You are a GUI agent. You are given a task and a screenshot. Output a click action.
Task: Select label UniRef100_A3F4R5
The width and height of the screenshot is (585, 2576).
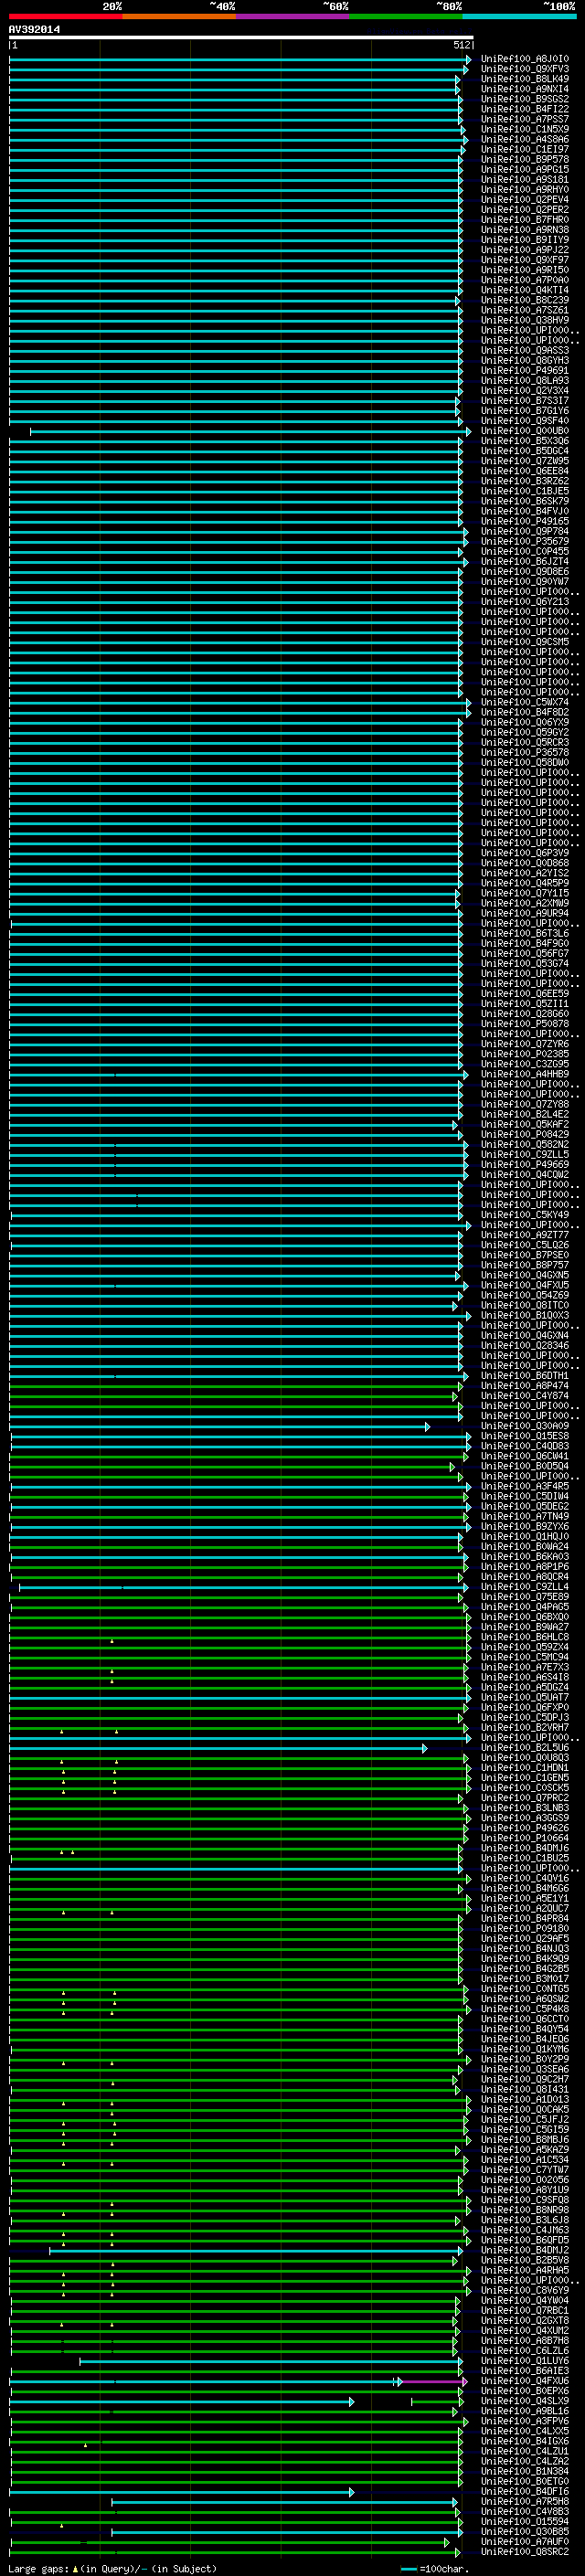click(x=525, y=1486)
